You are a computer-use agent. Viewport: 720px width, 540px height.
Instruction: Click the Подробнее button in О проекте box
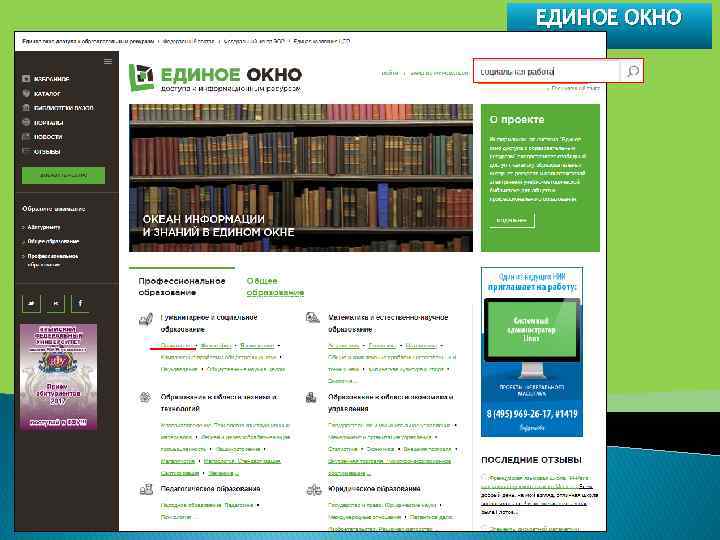pos(512,220)
